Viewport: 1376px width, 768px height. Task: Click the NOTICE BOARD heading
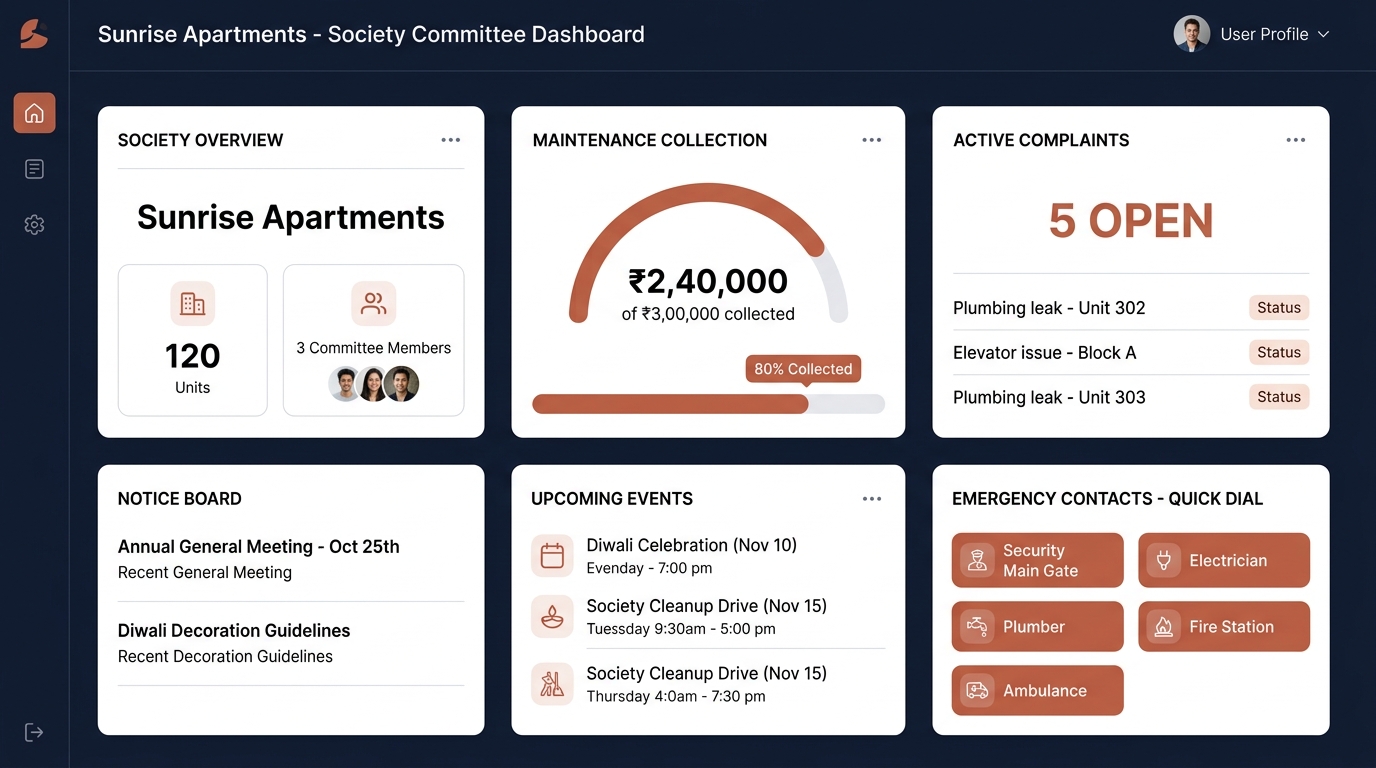[x=180, y=499]
